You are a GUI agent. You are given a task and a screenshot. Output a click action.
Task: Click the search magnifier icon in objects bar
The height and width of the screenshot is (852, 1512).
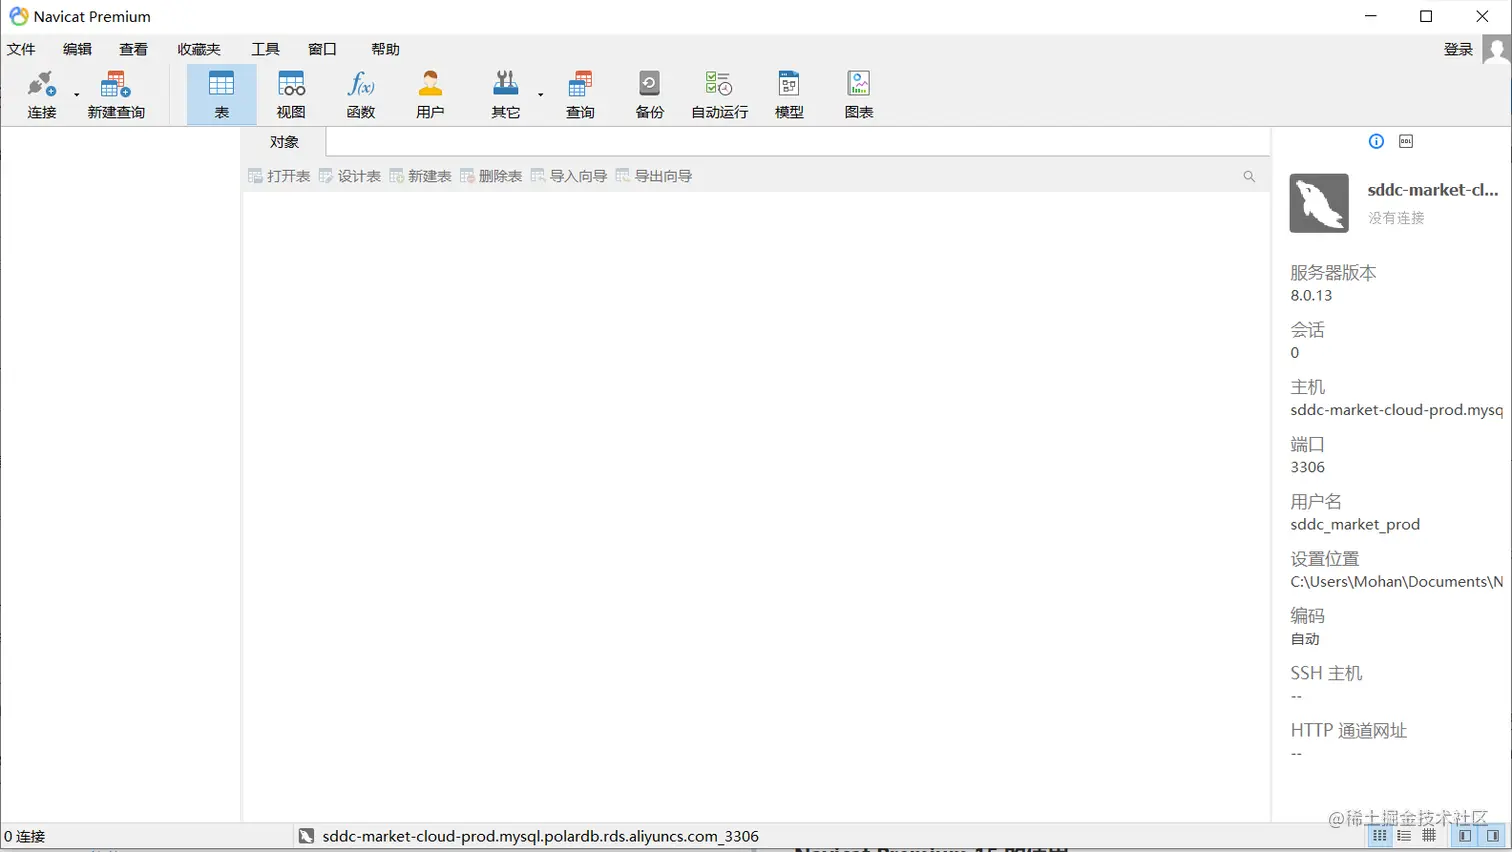(1249, 176)
